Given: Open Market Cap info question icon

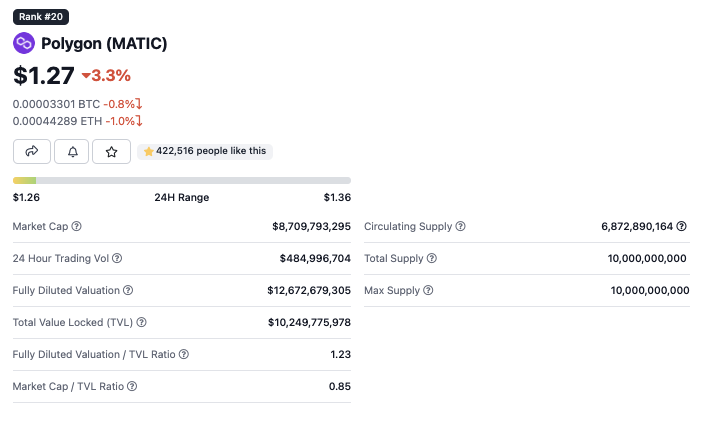Looking at the screenshot, I should point(77,226).
